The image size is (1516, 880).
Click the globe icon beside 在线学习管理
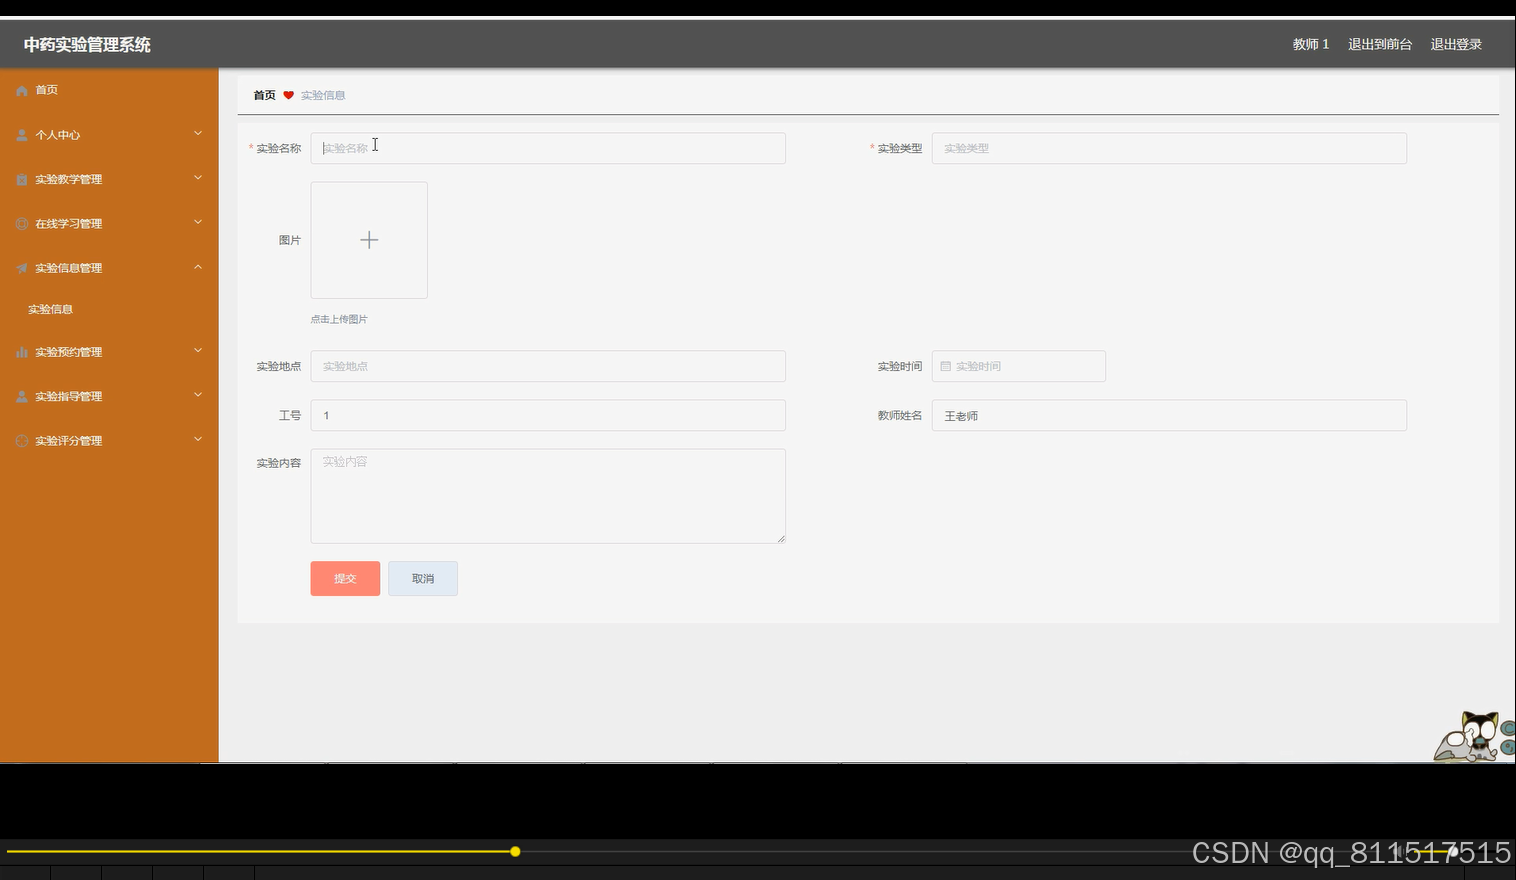(x=22, y=224)
